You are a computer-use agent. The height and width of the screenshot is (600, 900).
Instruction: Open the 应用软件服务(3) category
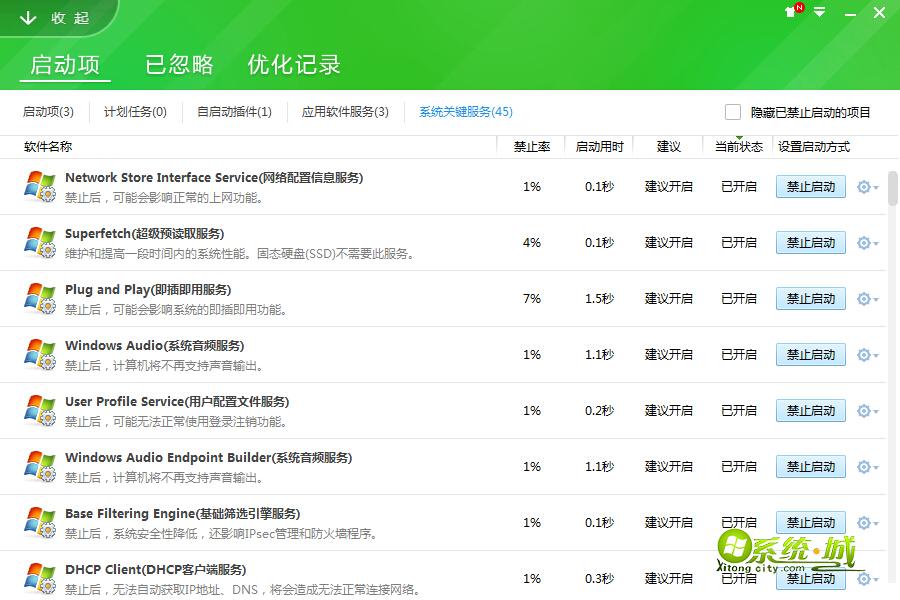coord(345,112)
